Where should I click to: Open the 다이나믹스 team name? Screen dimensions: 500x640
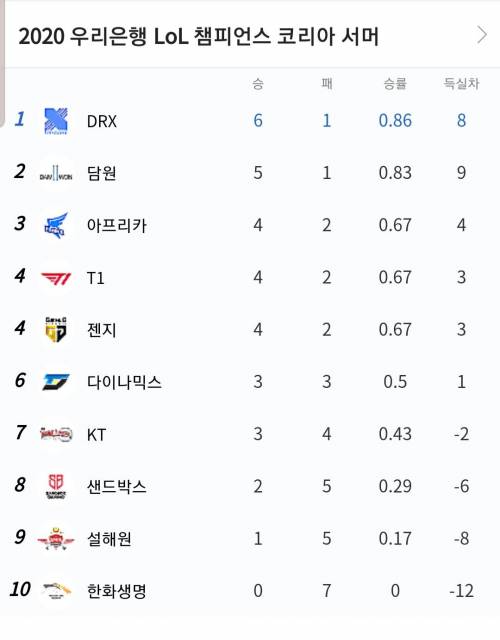(124, 382)
